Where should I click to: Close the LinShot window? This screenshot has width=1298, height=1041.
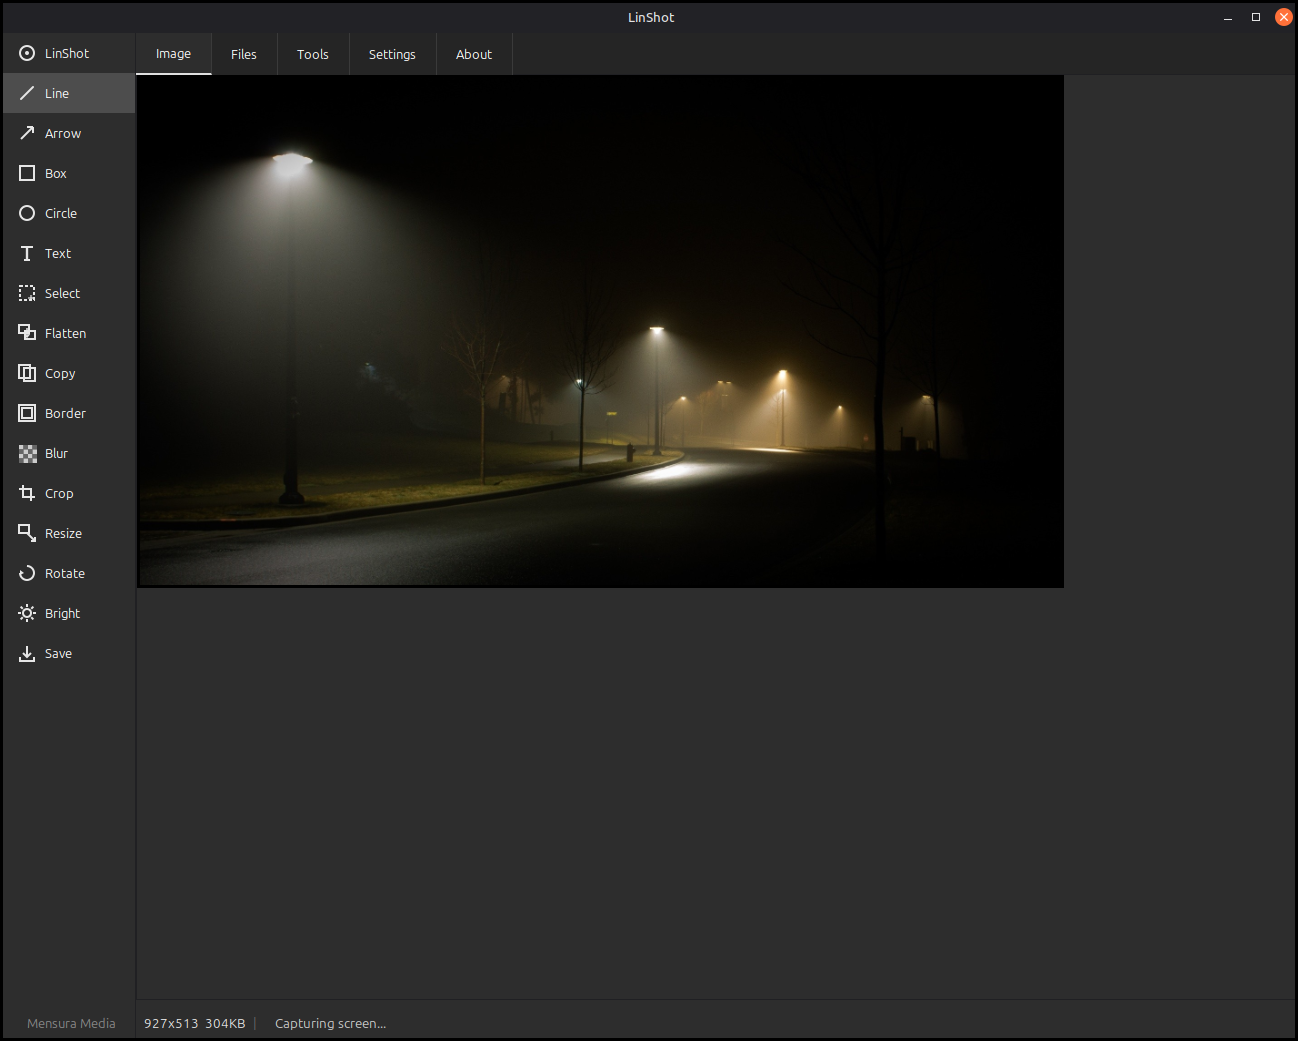click(x=1284, y=17)
